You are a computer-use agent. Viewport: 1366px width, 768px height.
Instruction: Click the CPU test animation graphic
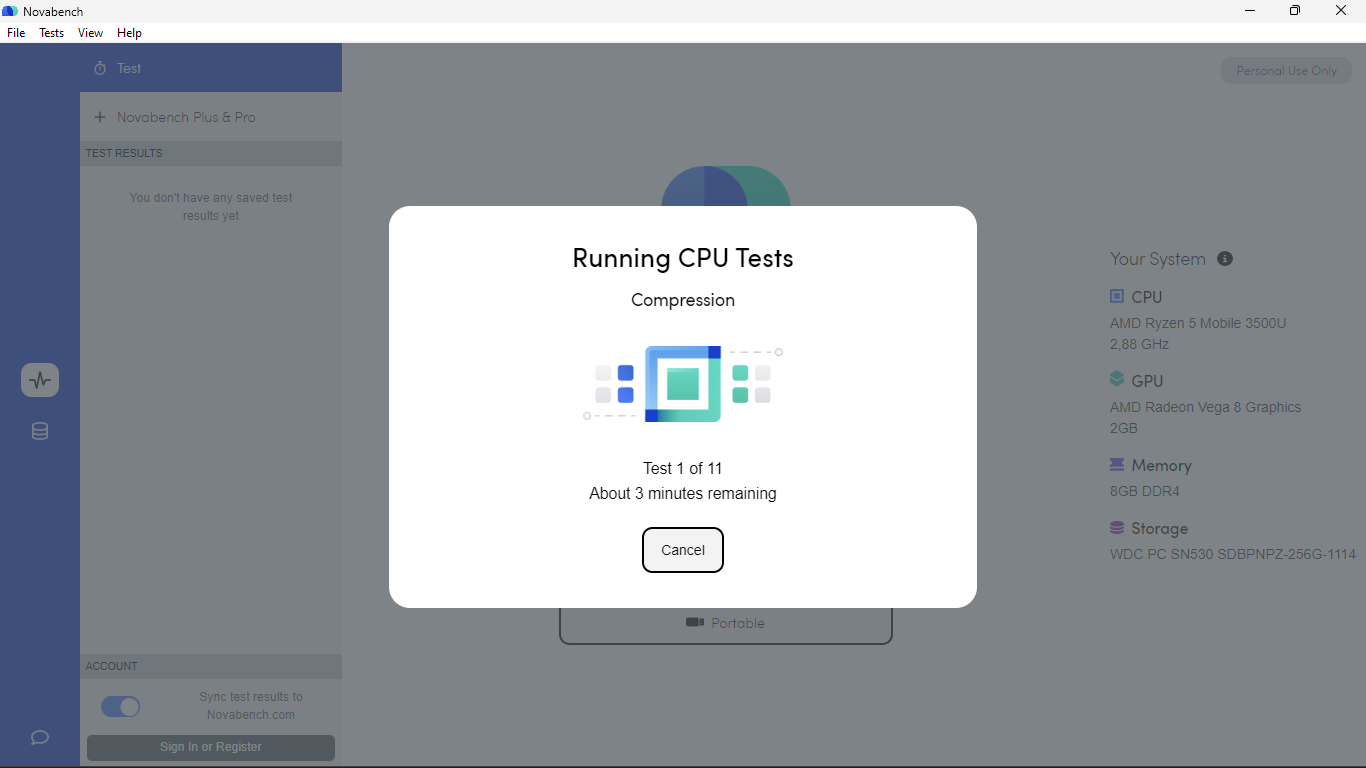pos(683,384)
